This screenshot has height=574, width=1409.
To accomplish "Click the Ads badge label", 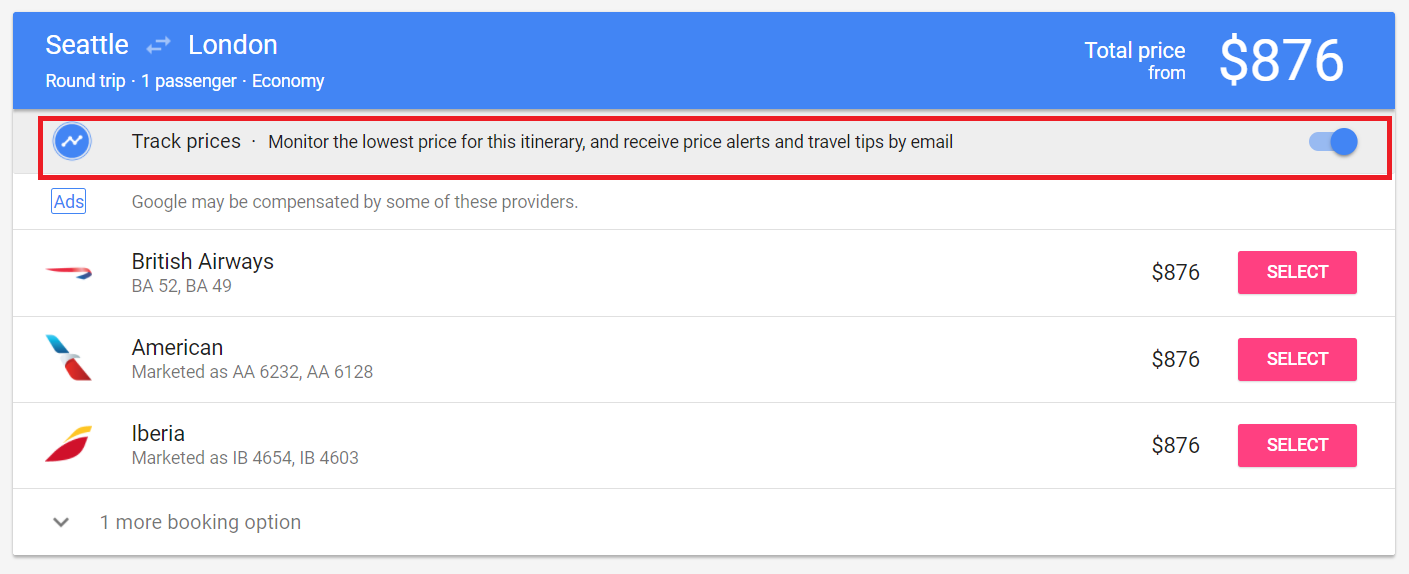I will (x=69, y=202).
